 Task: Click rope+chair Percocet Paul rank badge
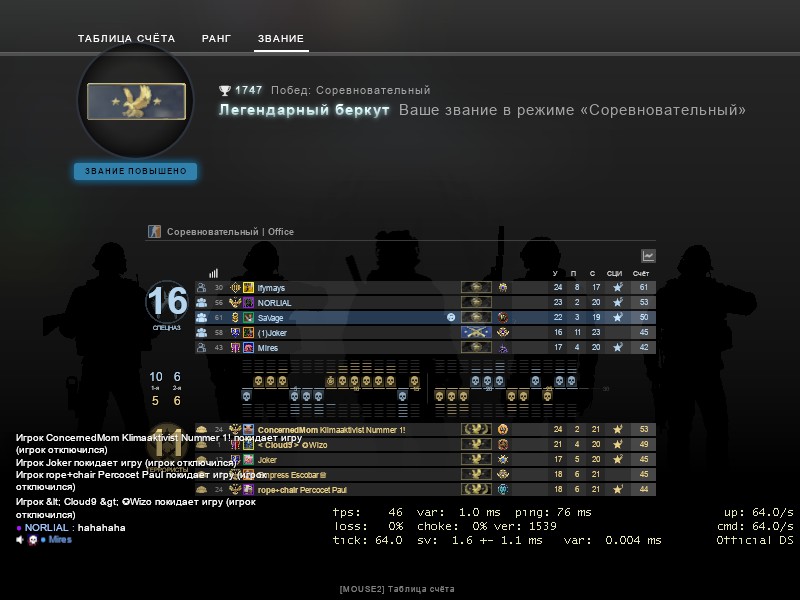(x=476, y=489)
